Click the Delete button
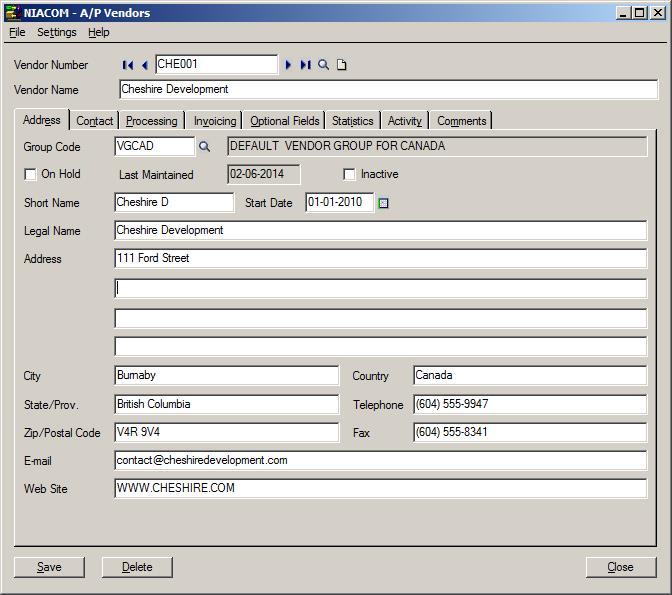 pyautogui.click(x=137, y=567)
